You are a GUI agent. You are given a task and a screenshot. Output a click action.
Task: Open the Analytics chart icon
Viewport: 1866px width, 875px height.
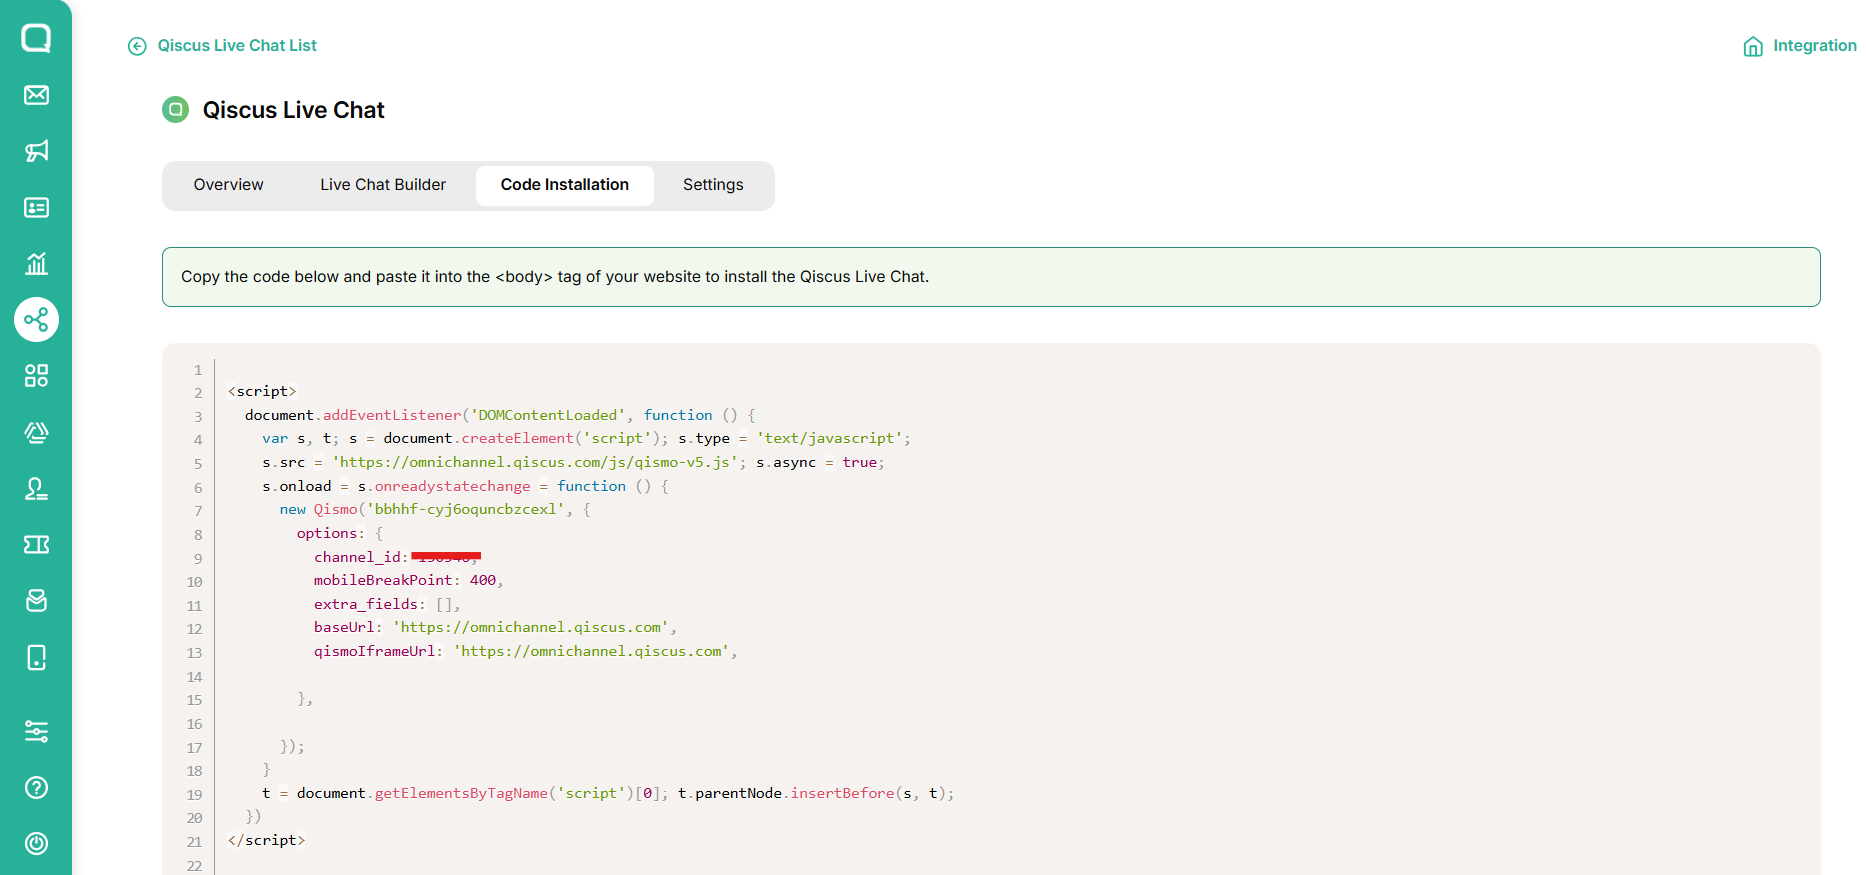36,263
